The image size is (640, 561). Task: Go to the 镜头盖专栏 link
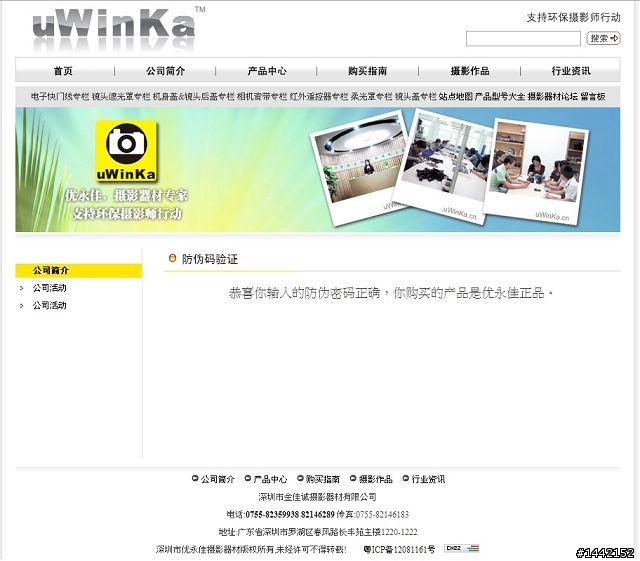coord(416,96)
